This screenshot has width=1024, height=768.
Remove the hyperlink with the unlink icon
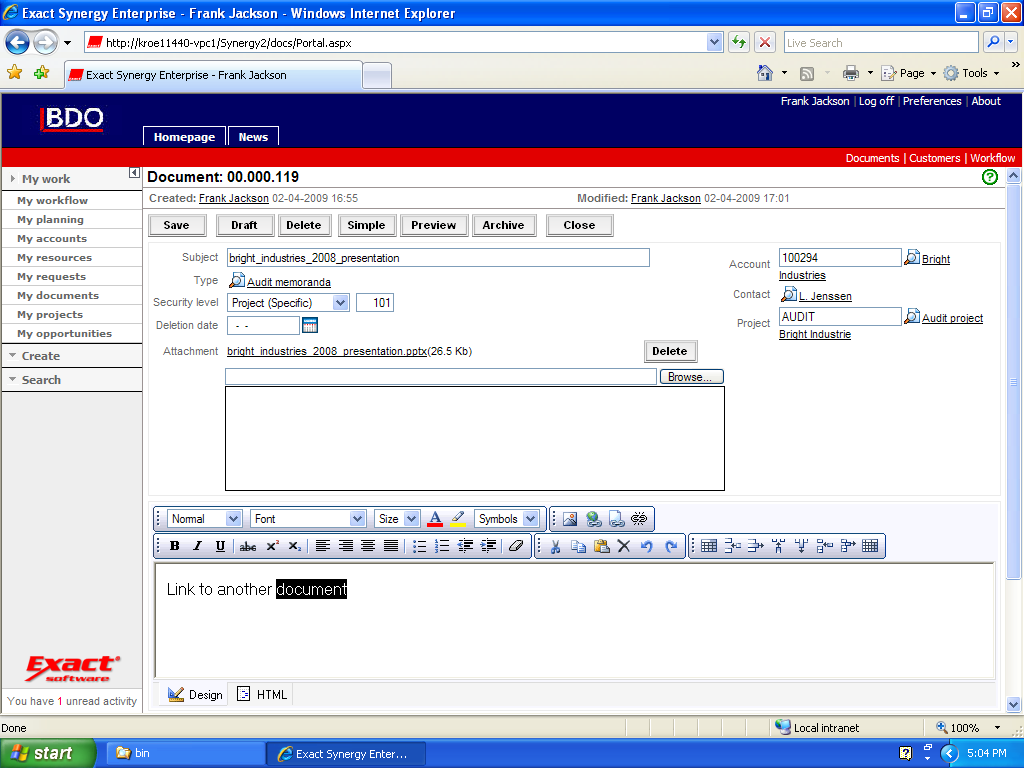(x=639, y=519)
